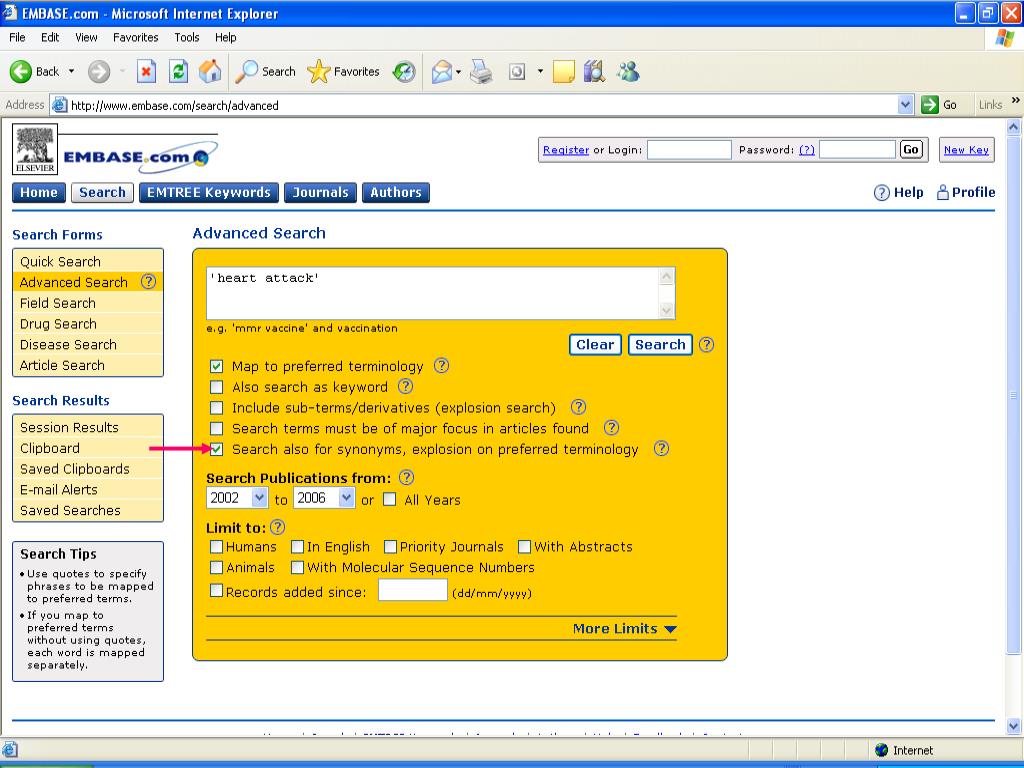Click the Print toolbar icon
This screenshot has height=768, width=1024.
click(x=481, y=71)
